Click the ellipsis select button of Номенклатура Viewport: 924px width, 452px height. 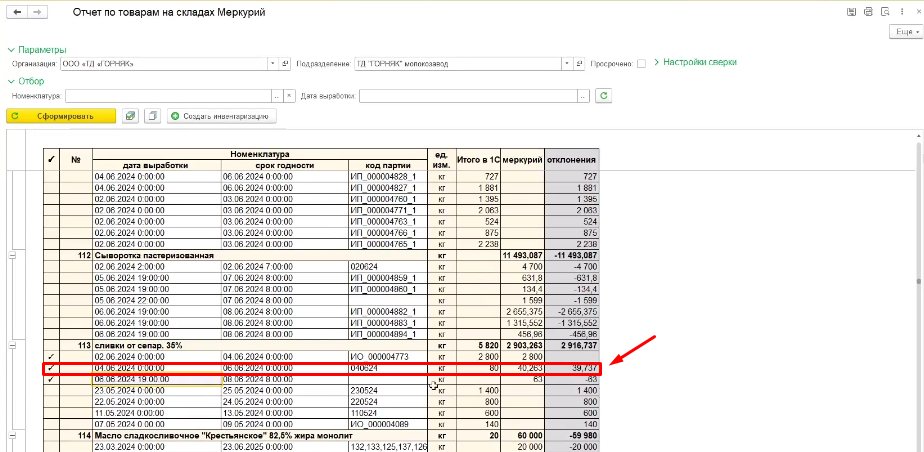pos(277,95)
